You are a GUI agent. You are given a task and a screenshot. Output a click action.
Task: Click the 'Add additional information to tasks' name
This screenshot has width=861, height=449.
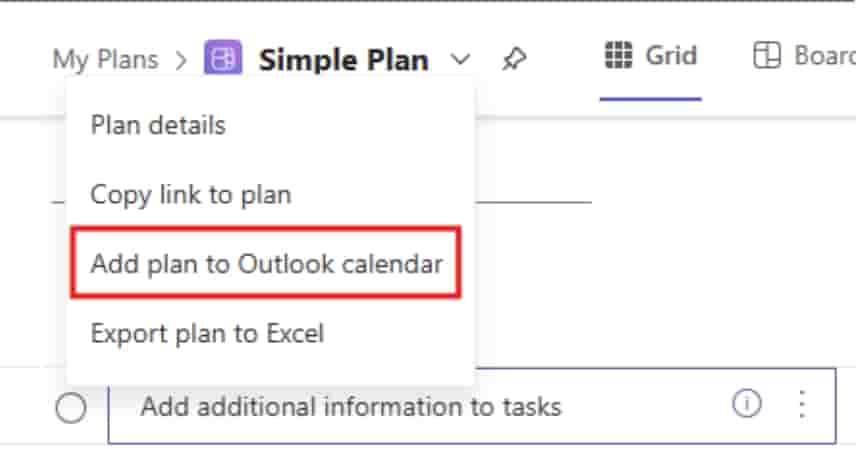[350, 407]
